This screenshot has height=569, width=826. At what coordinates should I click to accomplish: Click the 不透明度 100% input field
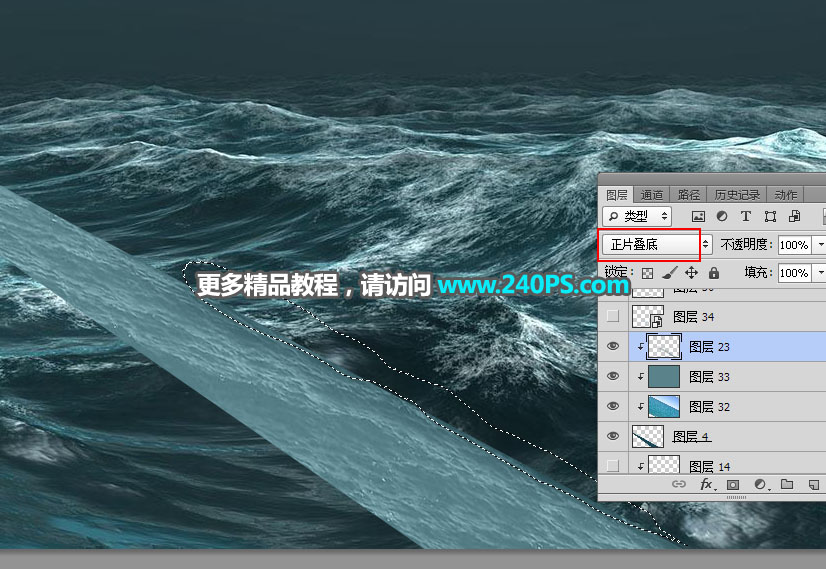coord(794,245)
